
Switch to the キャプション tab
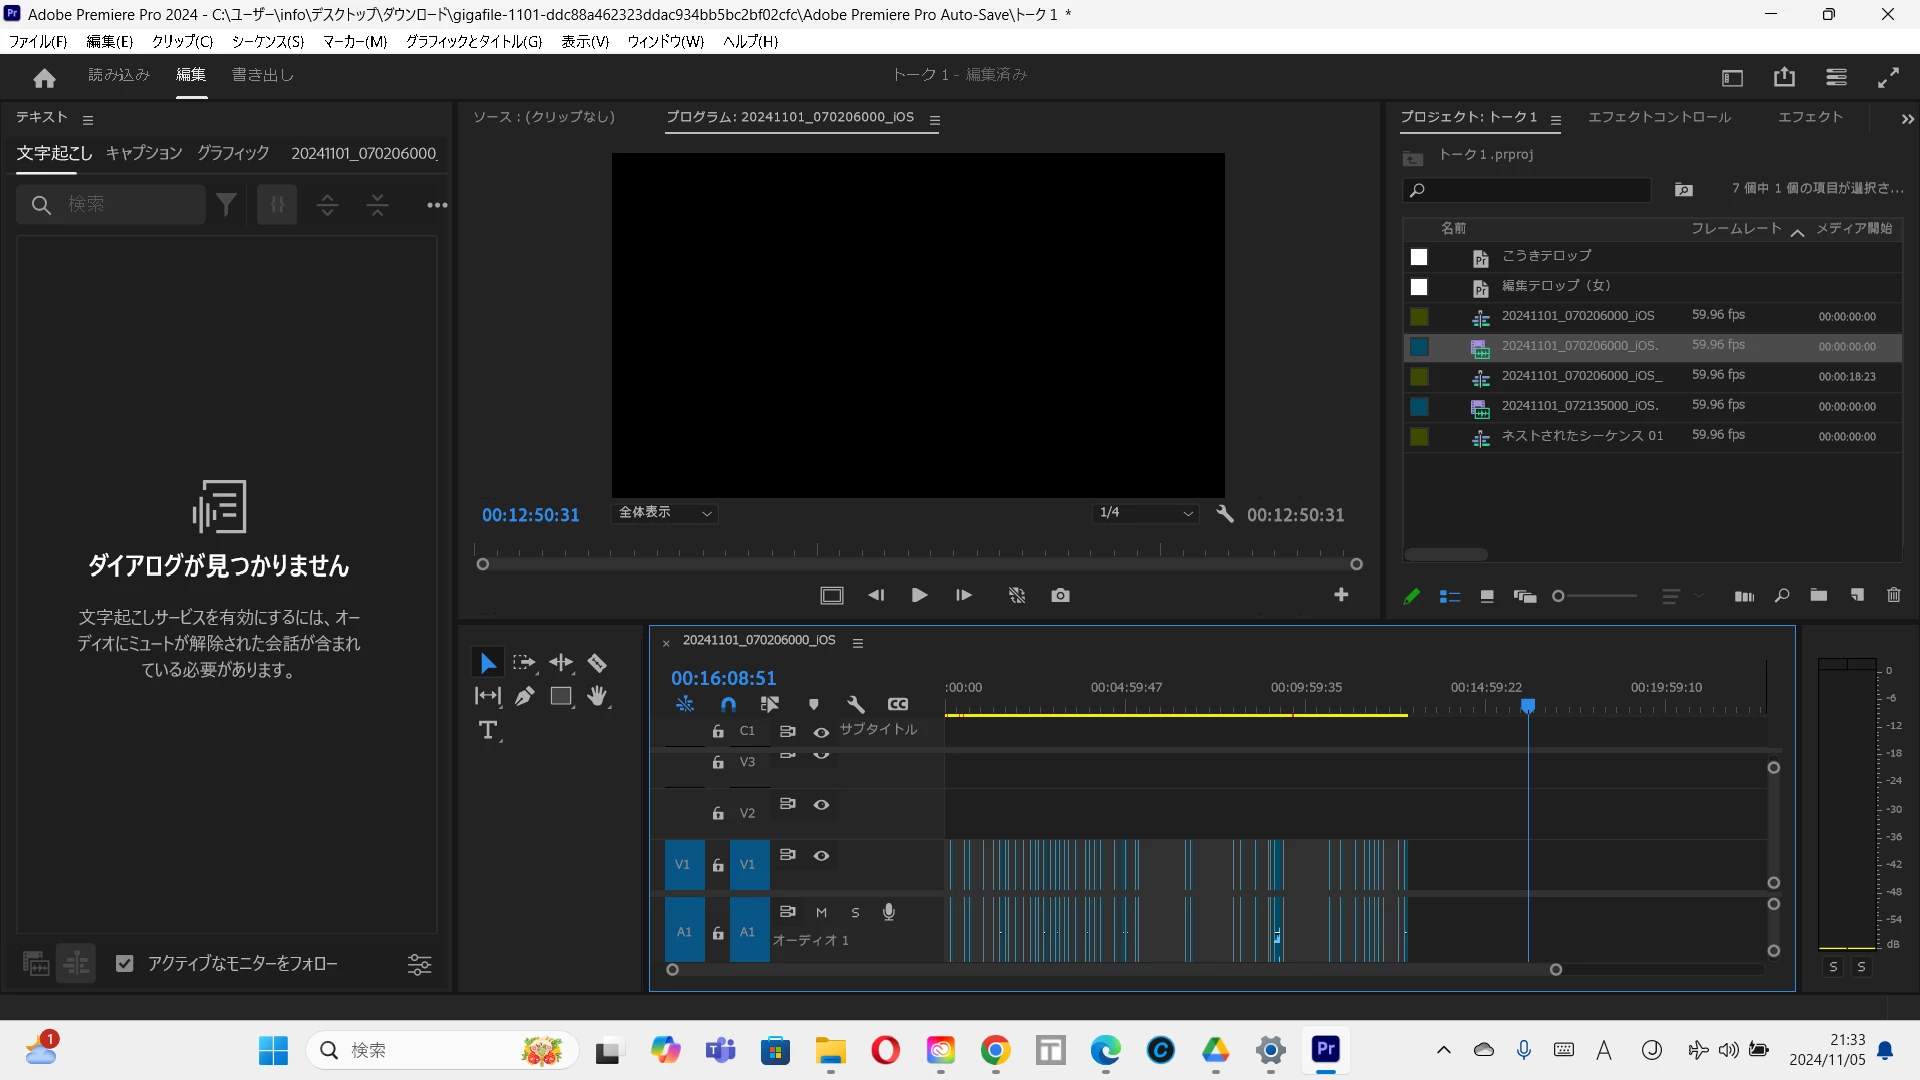[x=144, y=153]
